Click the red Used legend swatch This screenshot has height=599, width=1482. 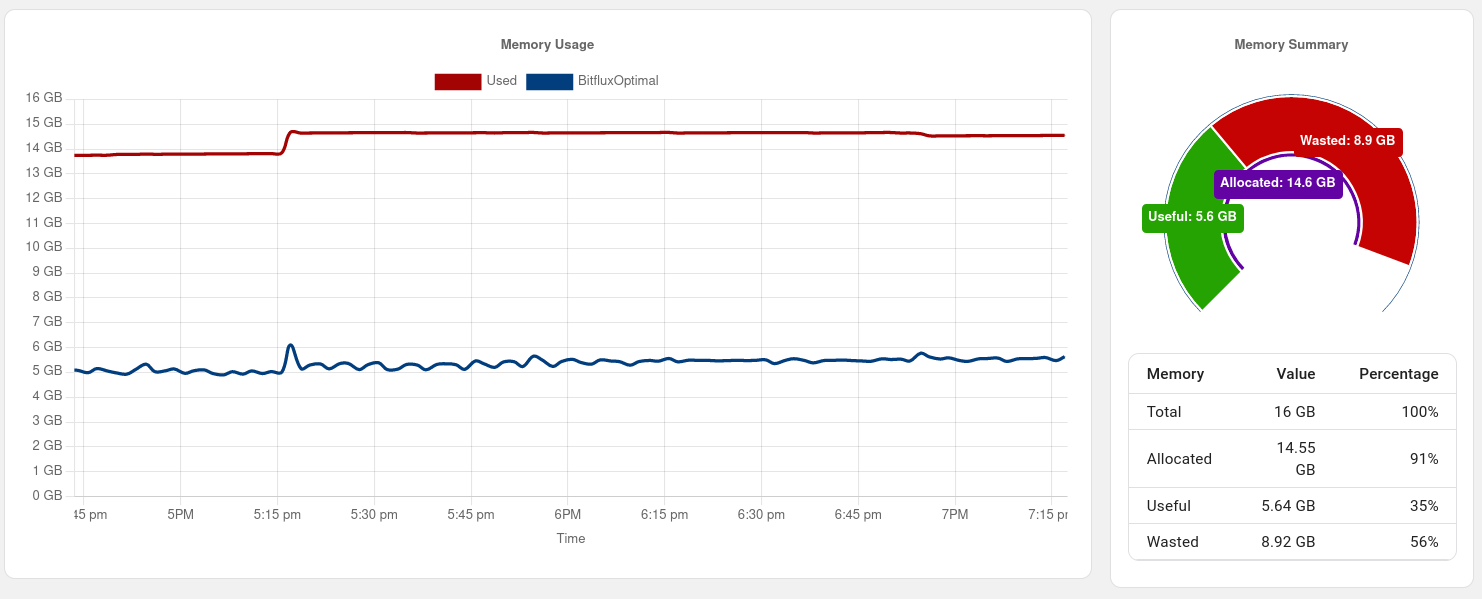click(x=457, y=81)
